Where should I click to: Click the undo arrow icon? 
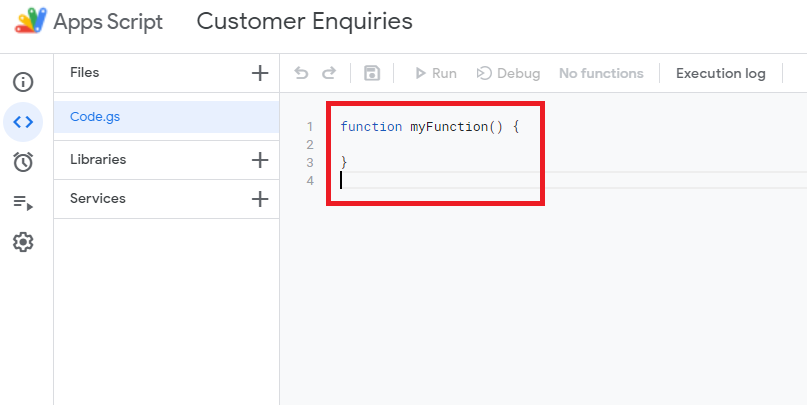point(301,73)
